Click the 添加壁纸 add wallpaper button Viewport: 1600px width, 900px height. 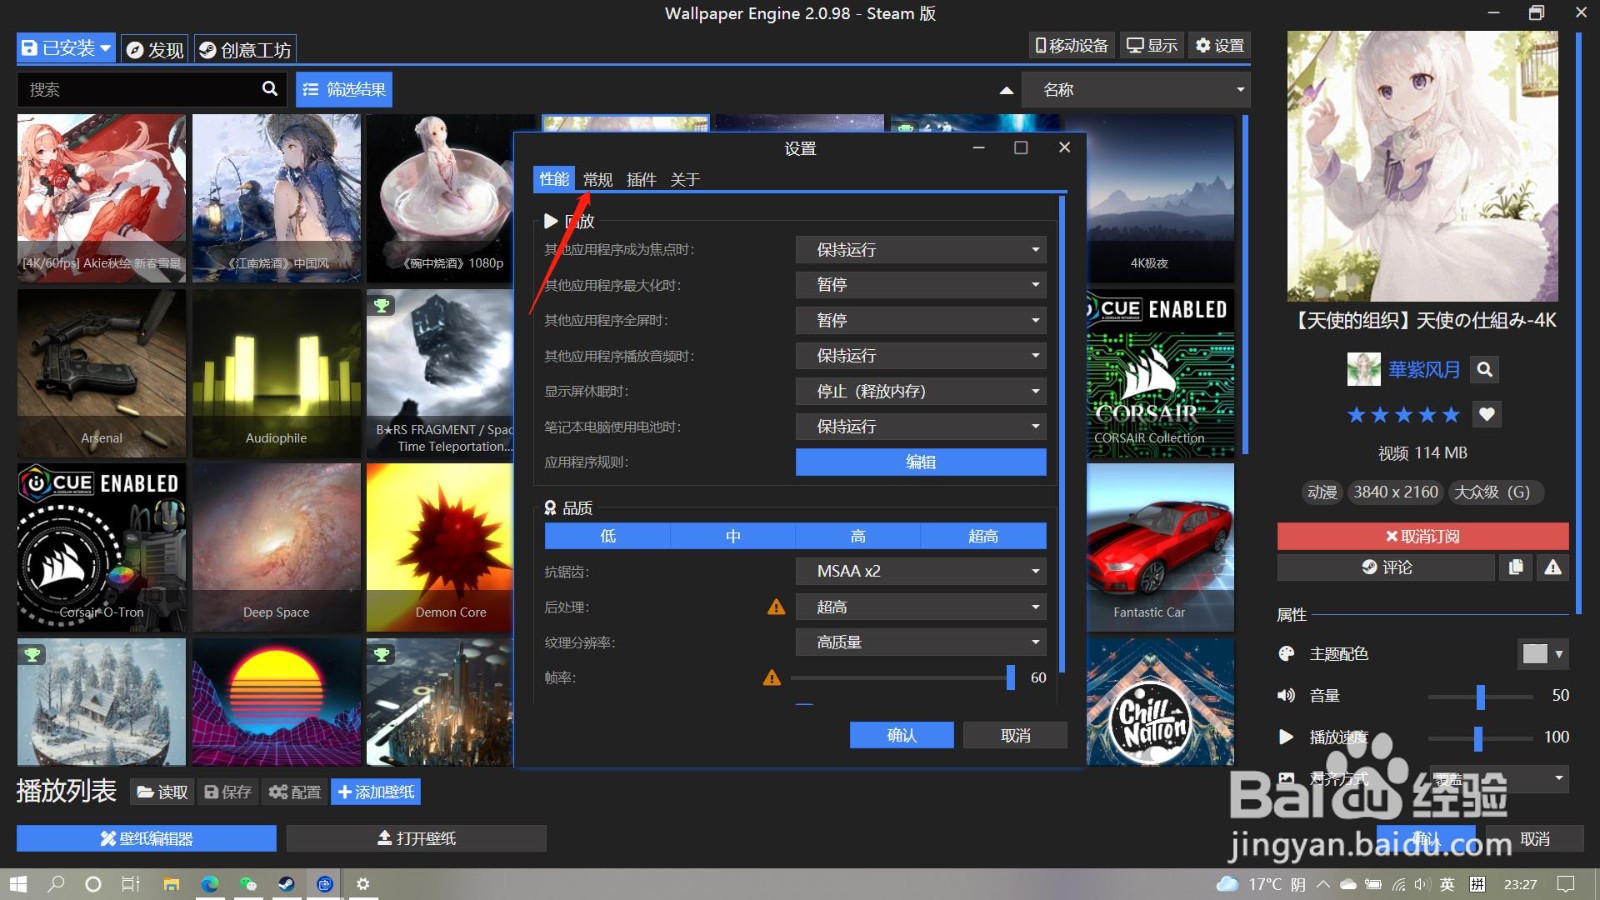coord(376,792)
